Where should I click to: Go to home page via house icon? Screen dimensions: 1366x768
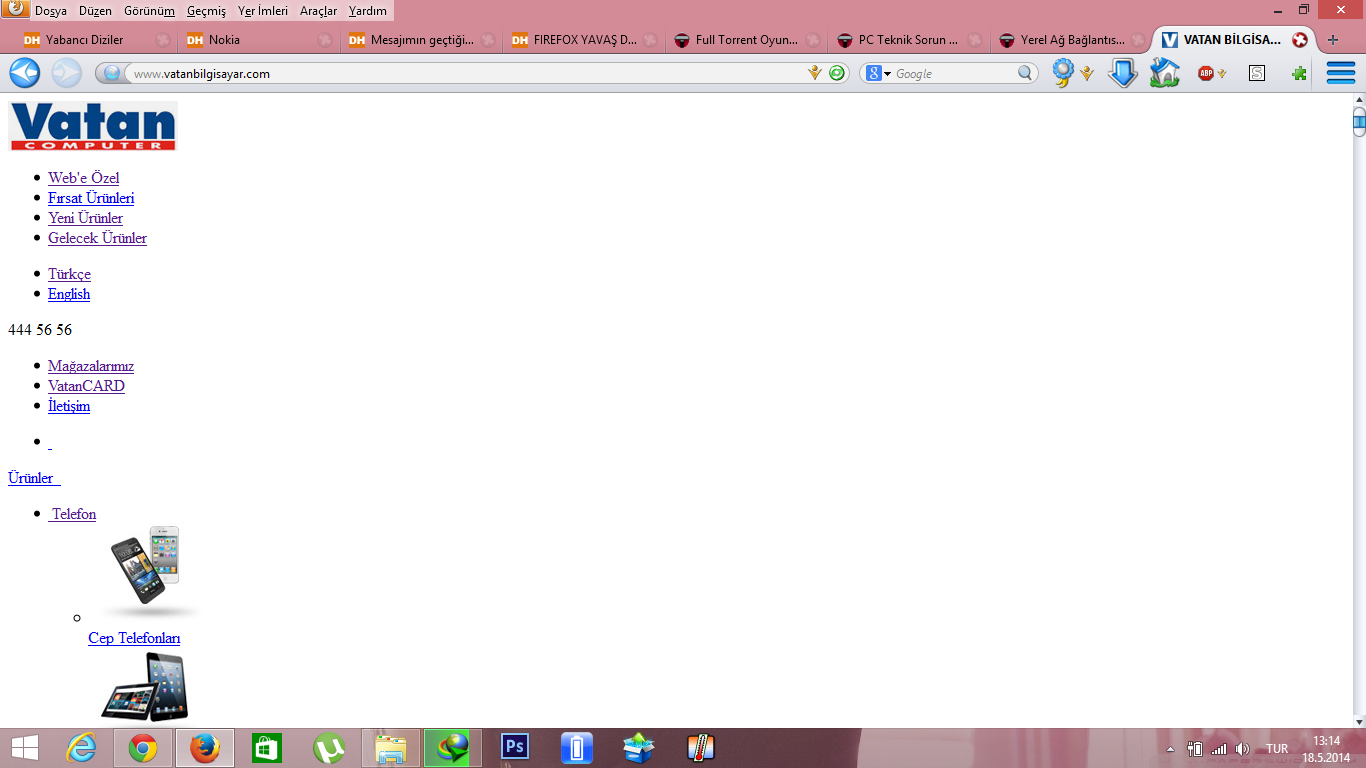[1164, 73]
